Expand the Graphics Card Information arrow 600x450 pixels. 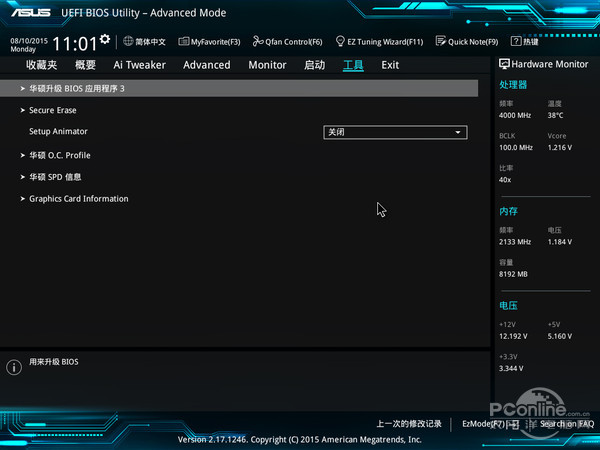point(23,199)
